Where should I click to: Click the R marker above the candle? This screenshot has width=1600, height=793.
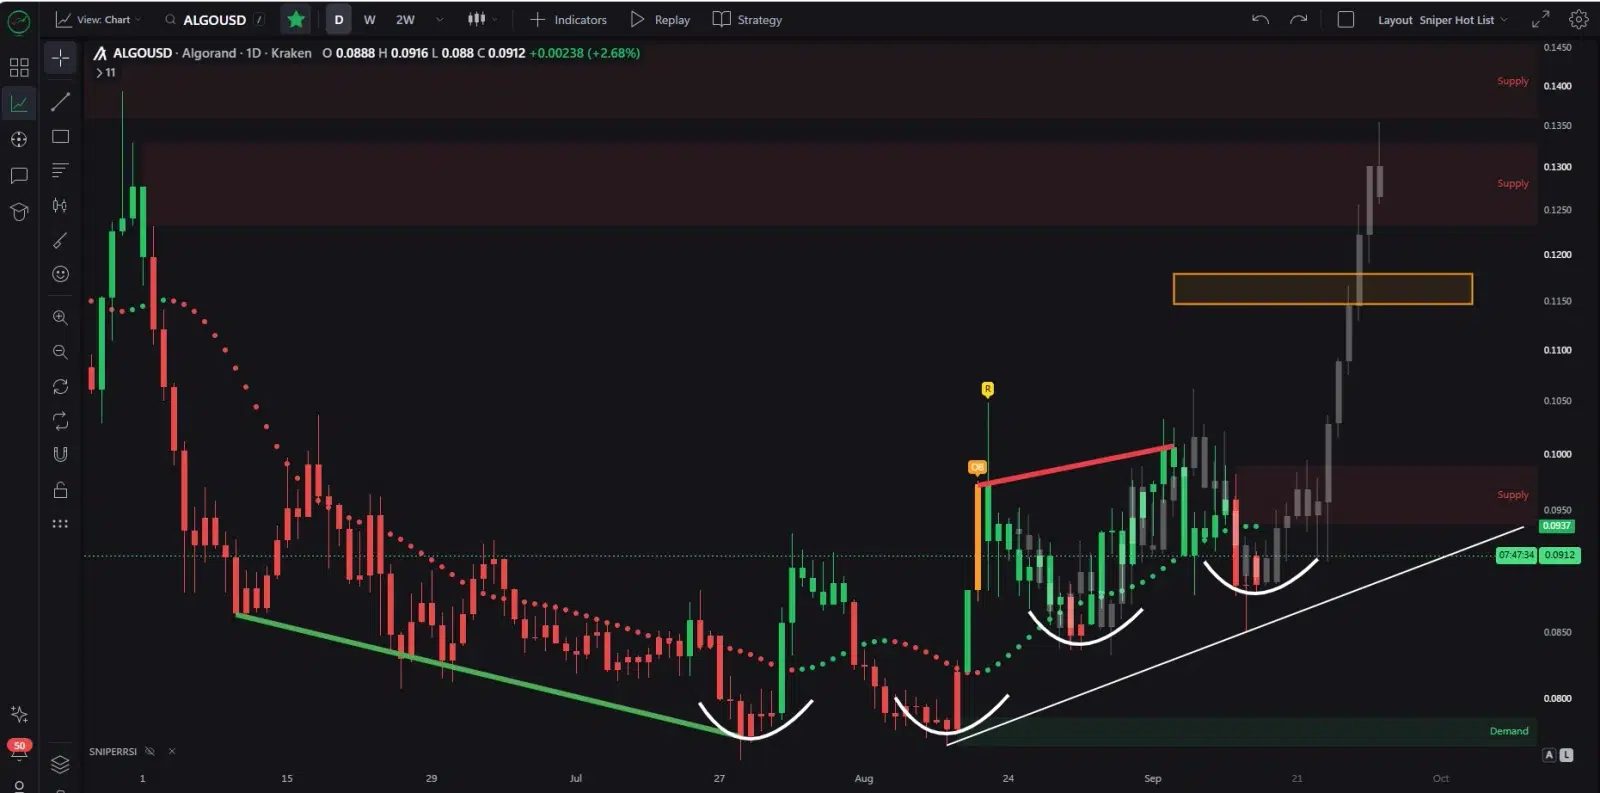[x=987, y=389]
